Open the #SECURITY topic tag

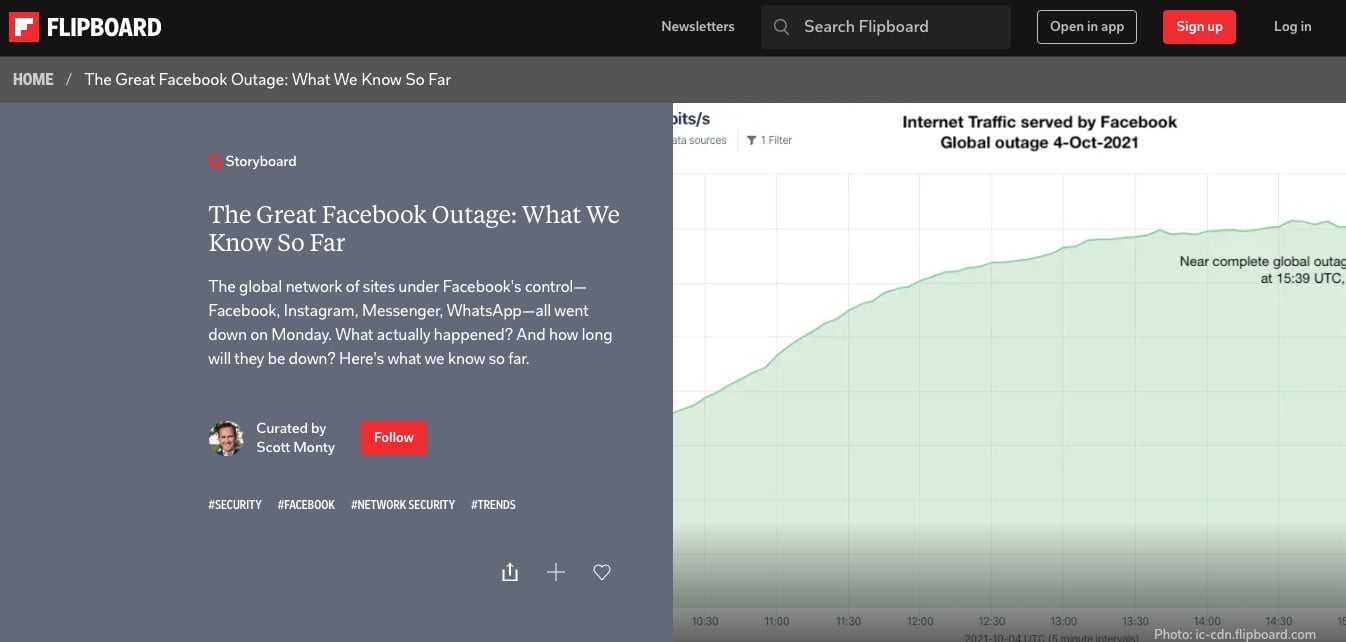click(x=235, y=505)
